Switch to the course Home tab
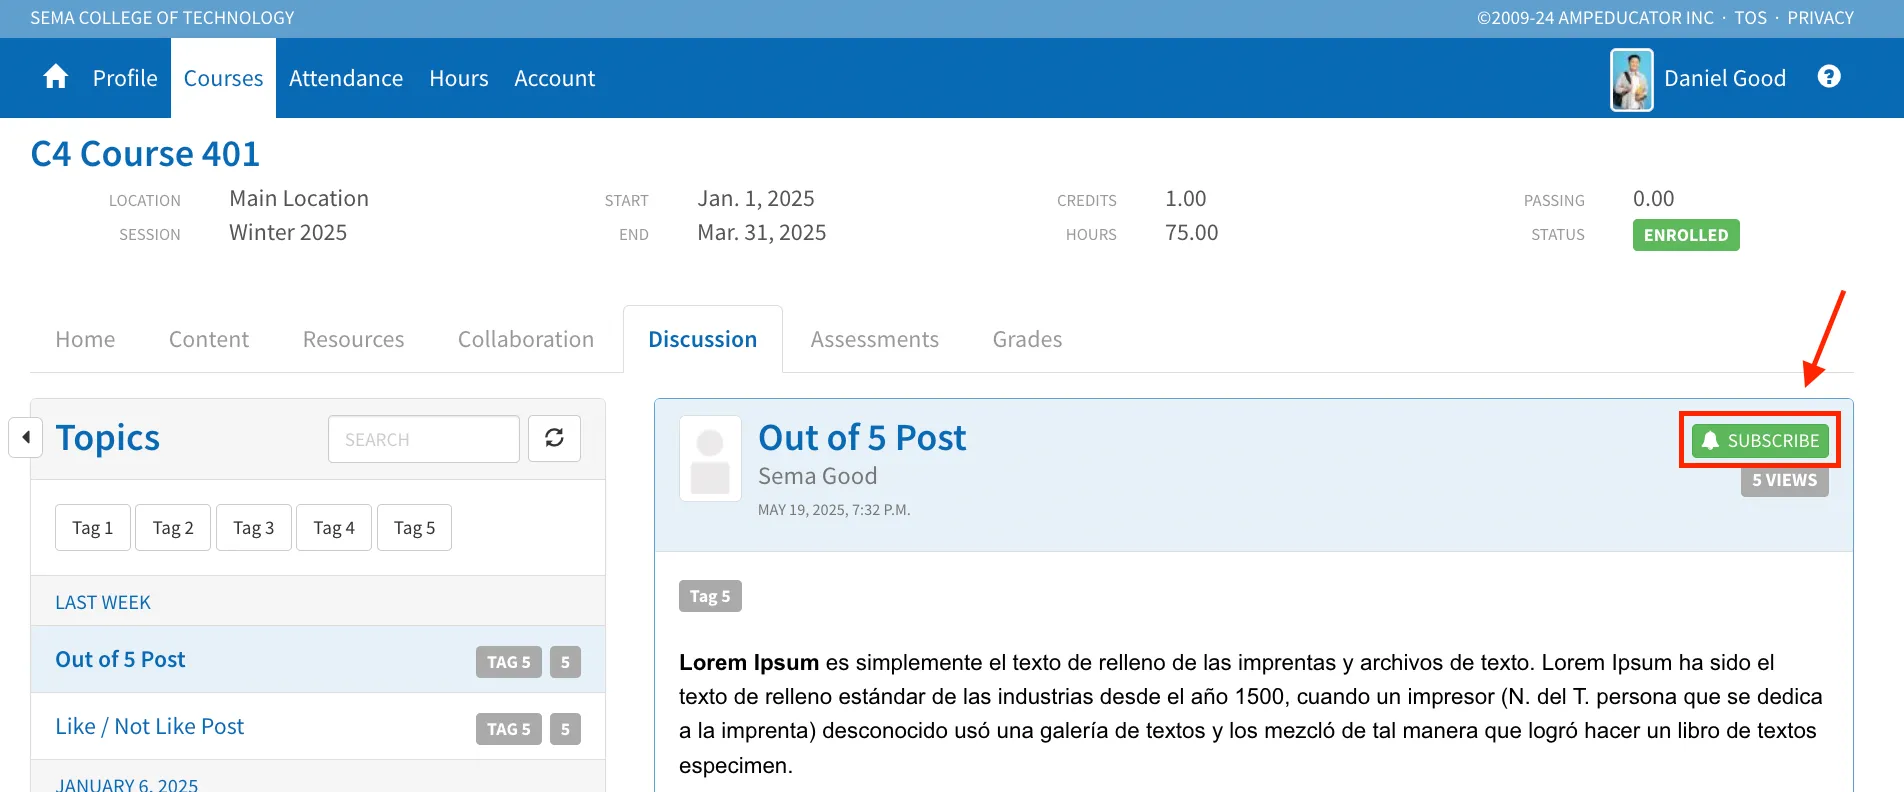 click(x=85, y=339)
